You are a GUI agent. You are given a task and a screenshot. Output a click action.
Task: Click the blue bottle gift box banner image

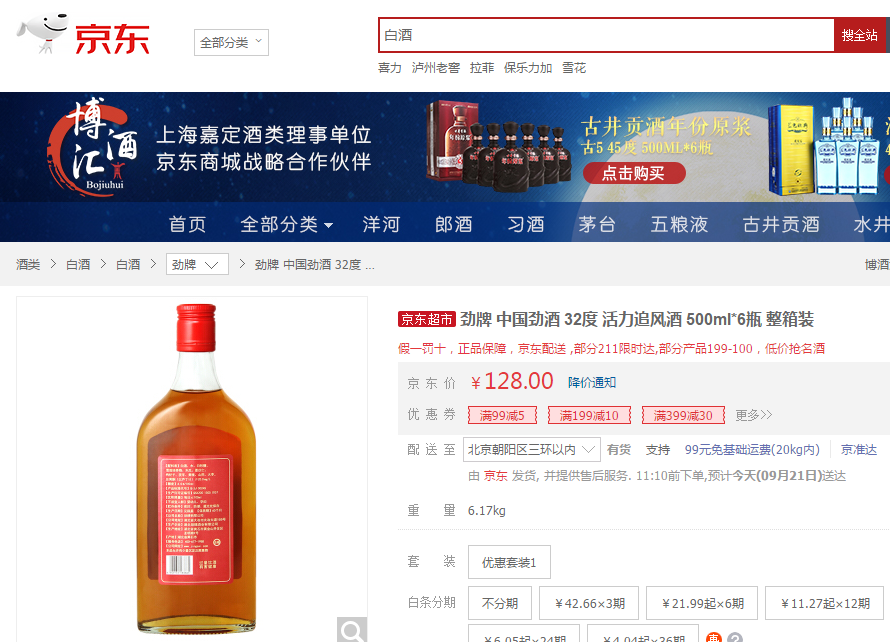click(824, 148)
